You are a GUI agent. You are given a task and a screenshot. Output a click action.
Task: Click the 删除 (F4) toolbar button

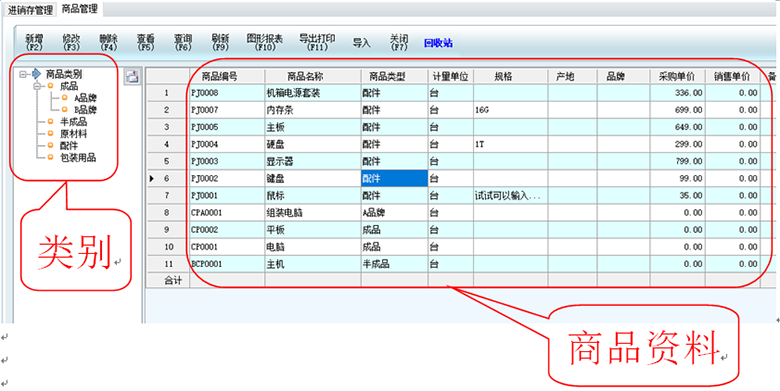pos(108,43)
